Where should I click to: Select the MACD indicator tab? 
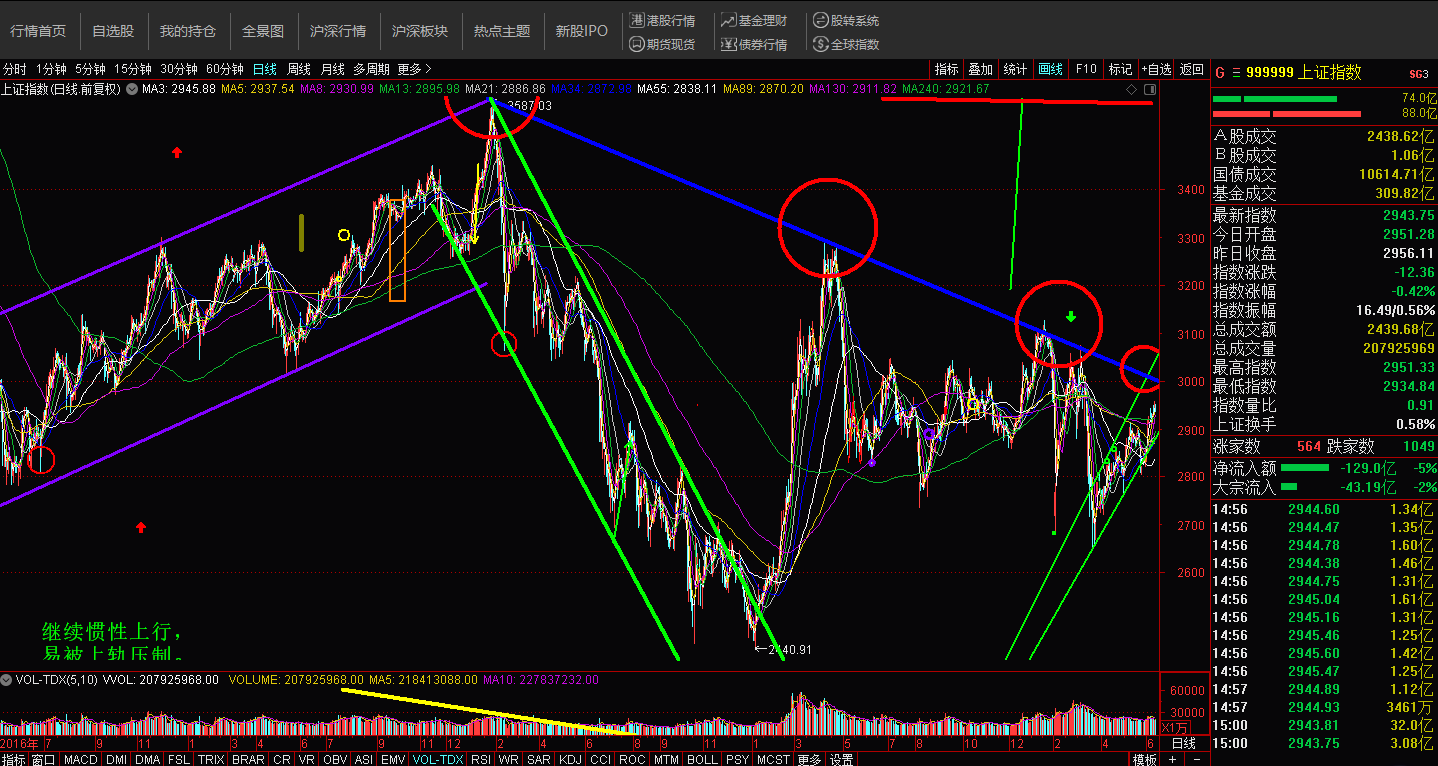(81, 759)
